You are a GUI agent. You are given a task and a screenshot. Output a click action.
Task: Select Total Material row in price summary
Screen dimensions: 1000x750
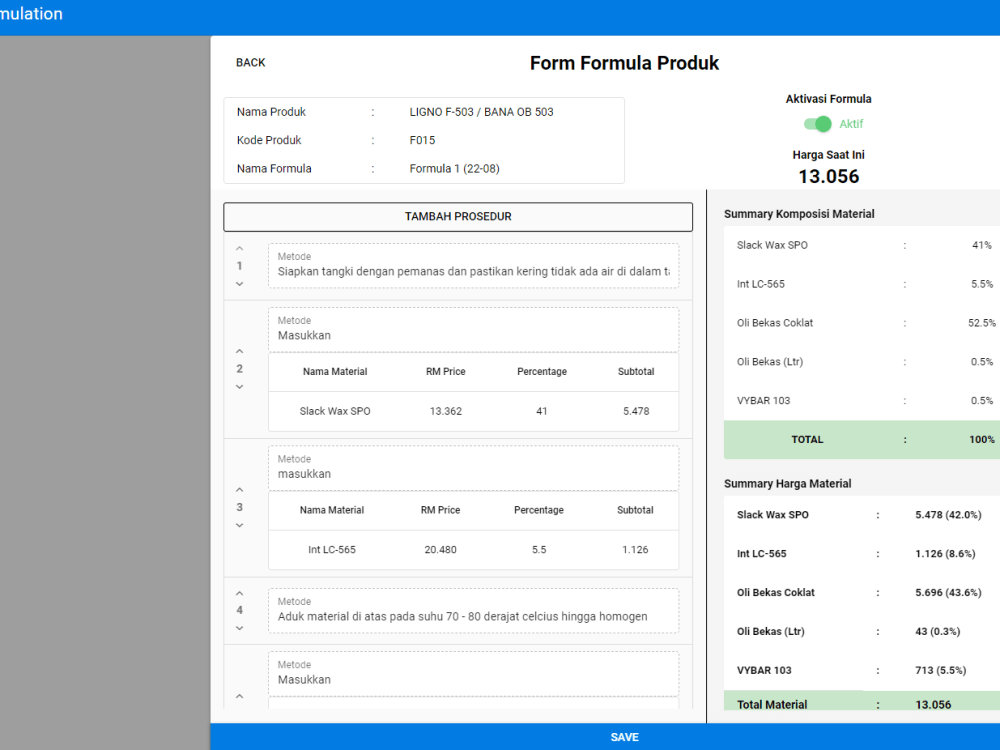click(862, 701)
